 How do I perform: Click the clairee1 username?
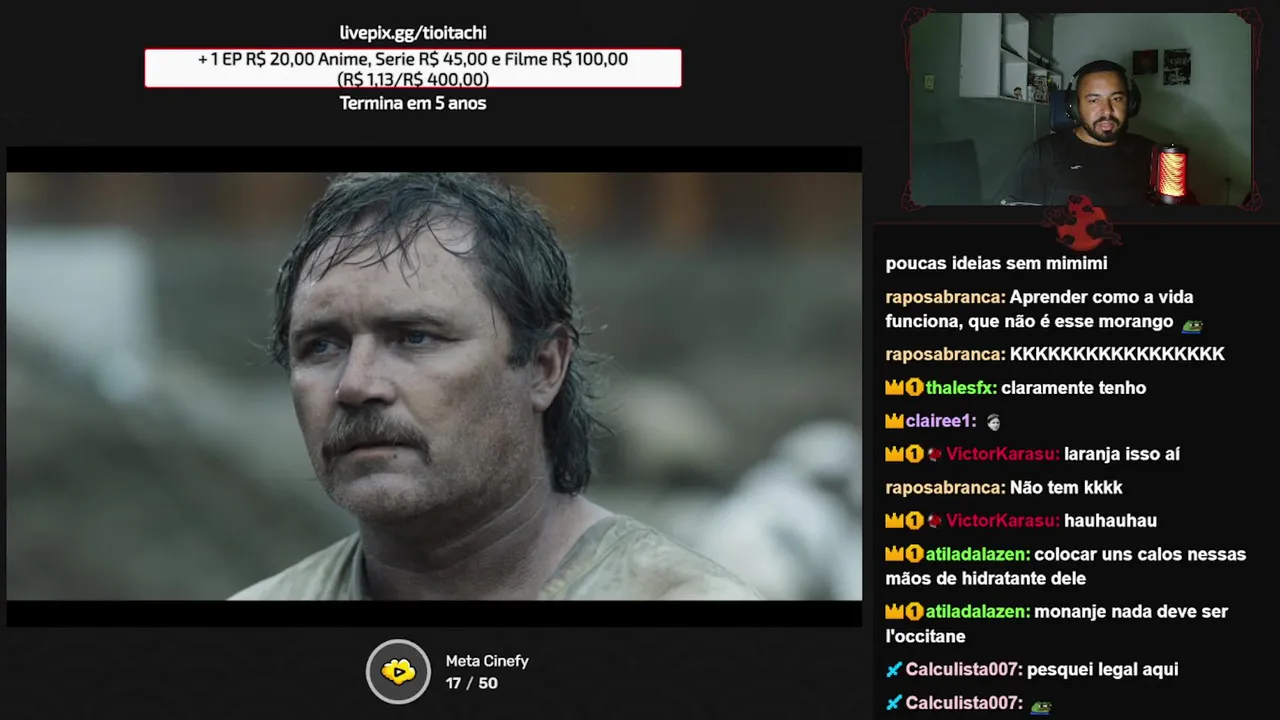point(941,421)
